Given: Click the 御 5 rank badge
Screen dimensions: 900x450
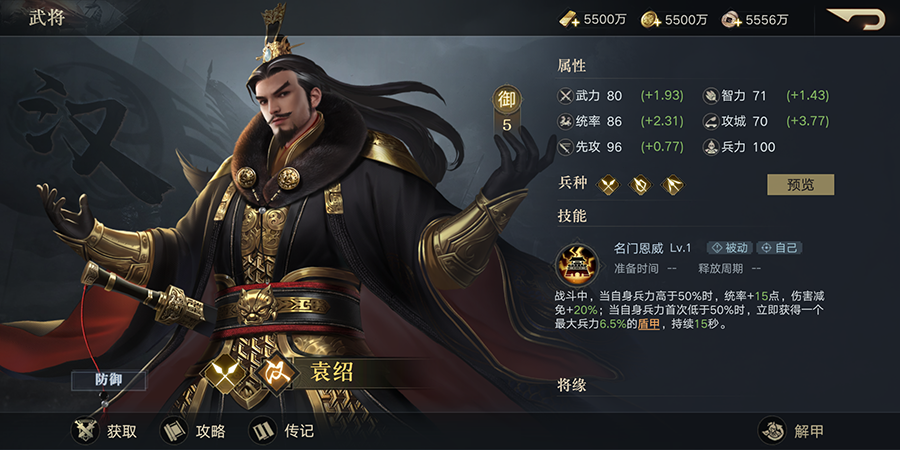Looking at the screenshot, I should 506,111.
